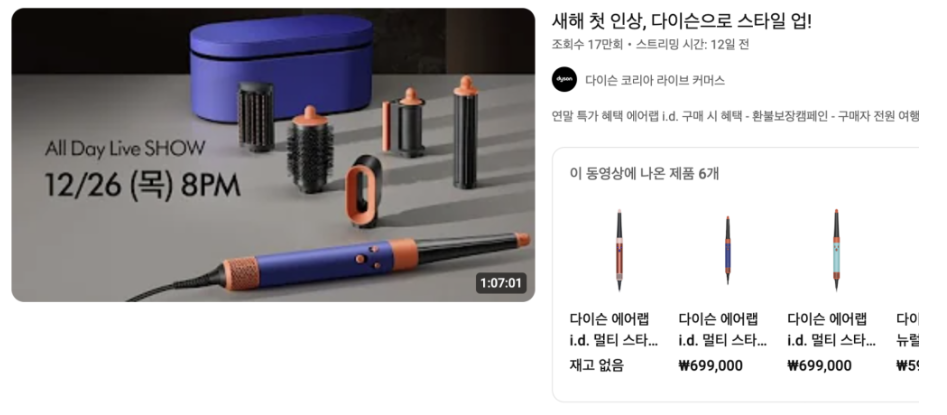The width and height of the screenshot is (947, 415).
Task: Expand the 연말 특가 혜택 description snippet
Action: click(736, 116)
